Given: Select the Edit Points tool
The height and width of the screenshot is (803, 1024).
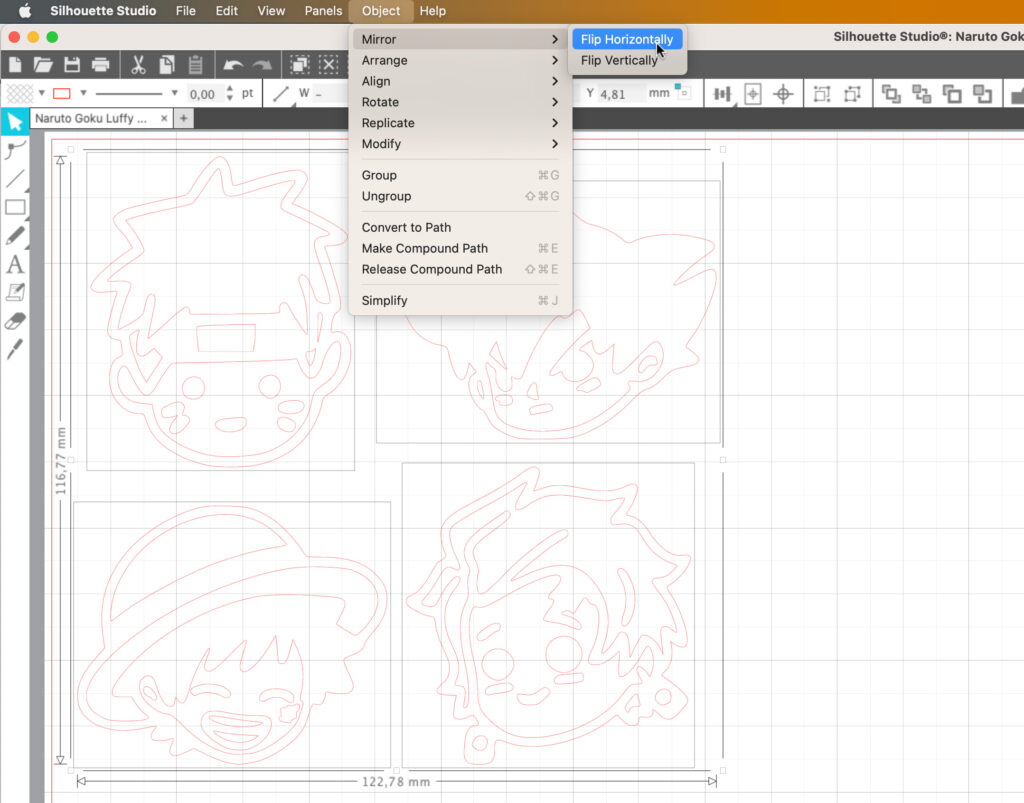Looking at the screenshot, I should 14,151.
